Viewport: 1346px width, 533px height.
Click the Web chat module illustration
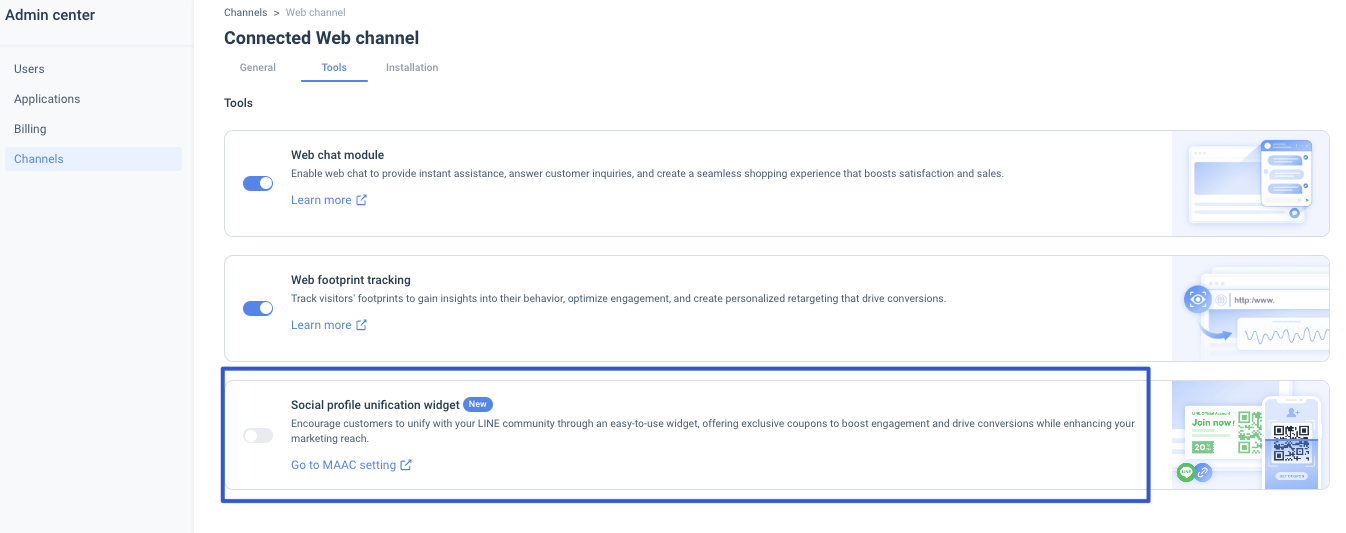coord(1250,183)
